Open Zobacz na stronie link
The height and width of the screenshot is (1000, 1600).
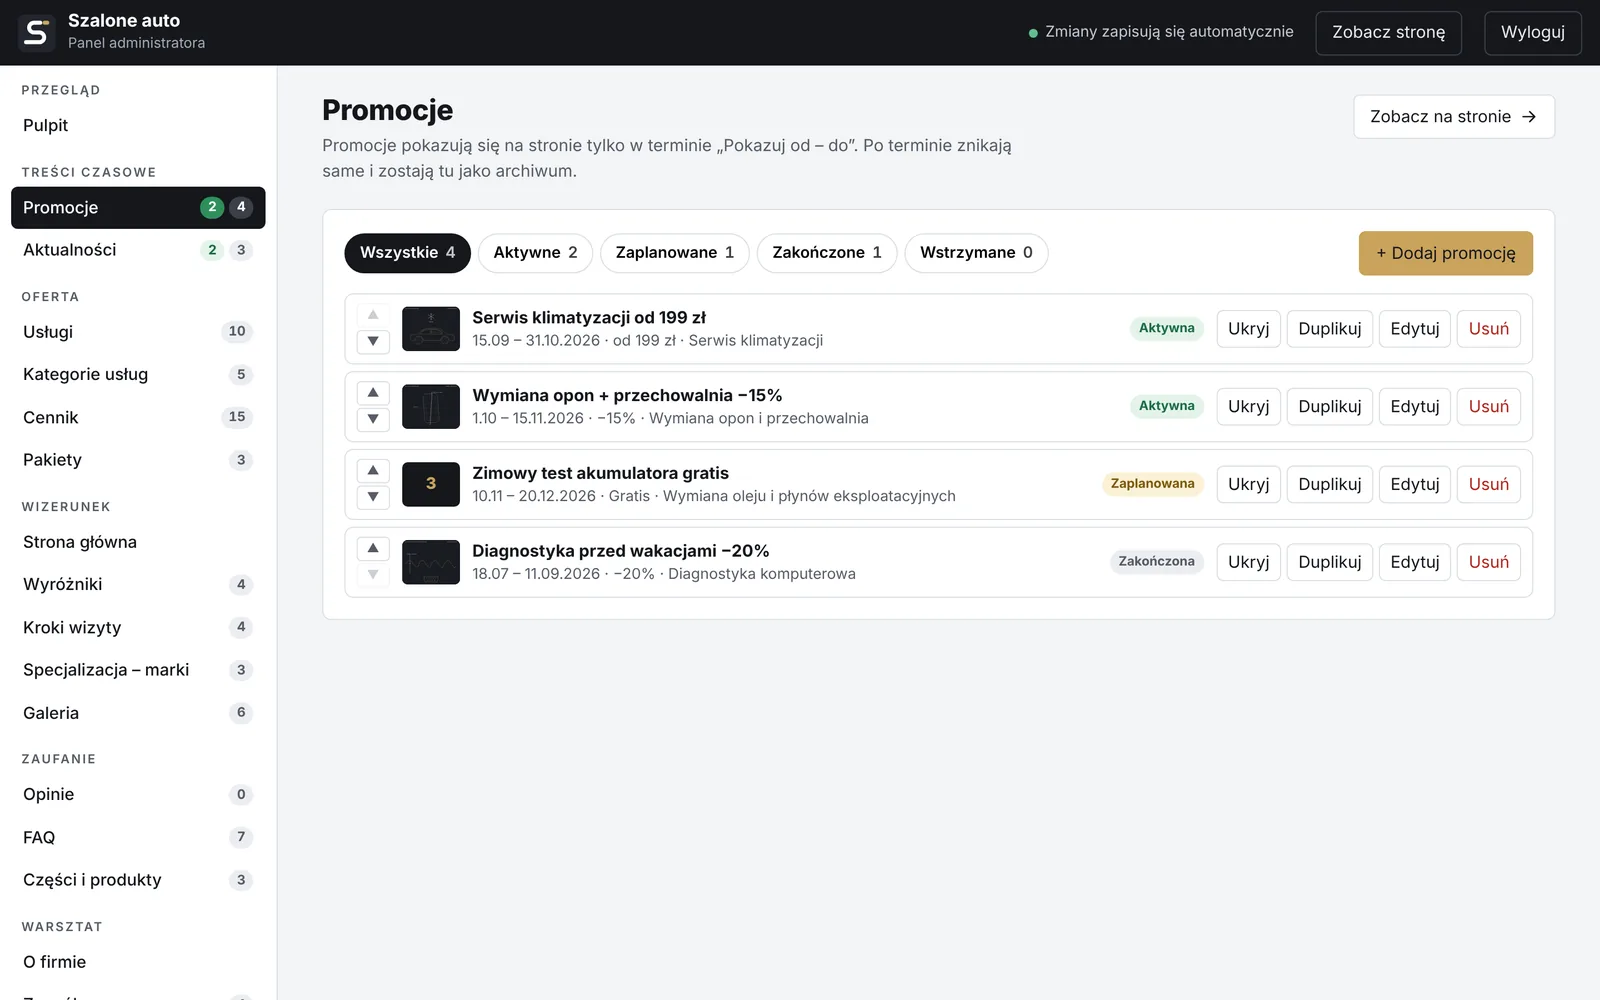pos(1454,117)
